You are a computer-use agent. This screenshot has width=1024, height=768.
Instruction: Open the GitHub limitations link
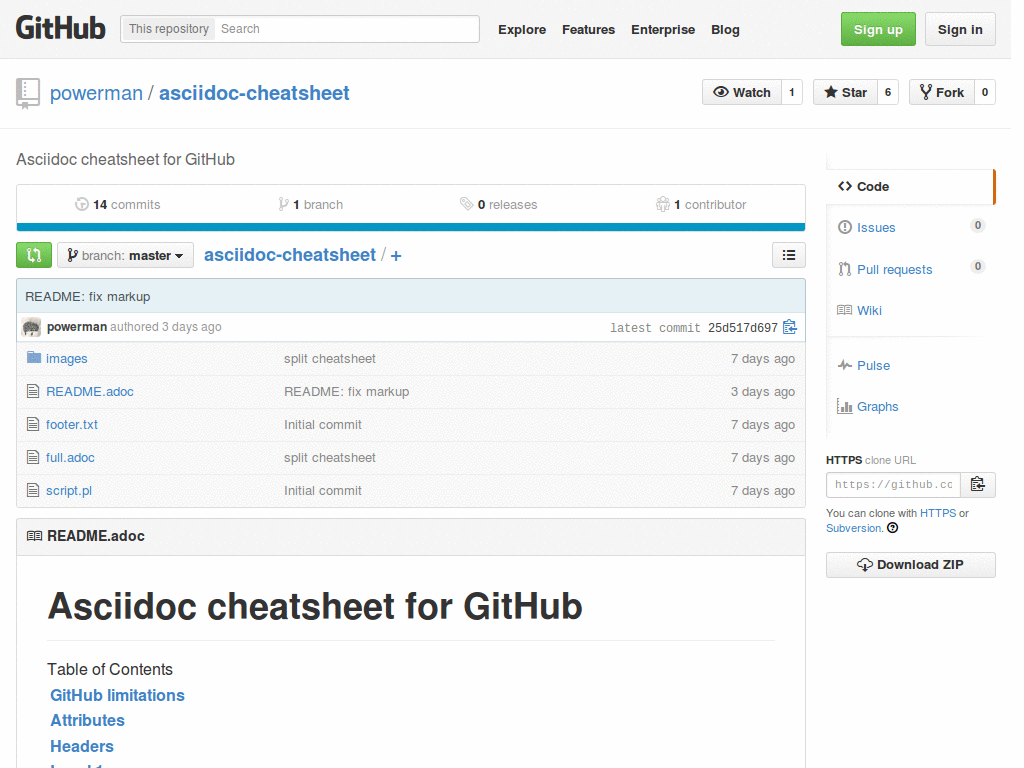point(116,695)
